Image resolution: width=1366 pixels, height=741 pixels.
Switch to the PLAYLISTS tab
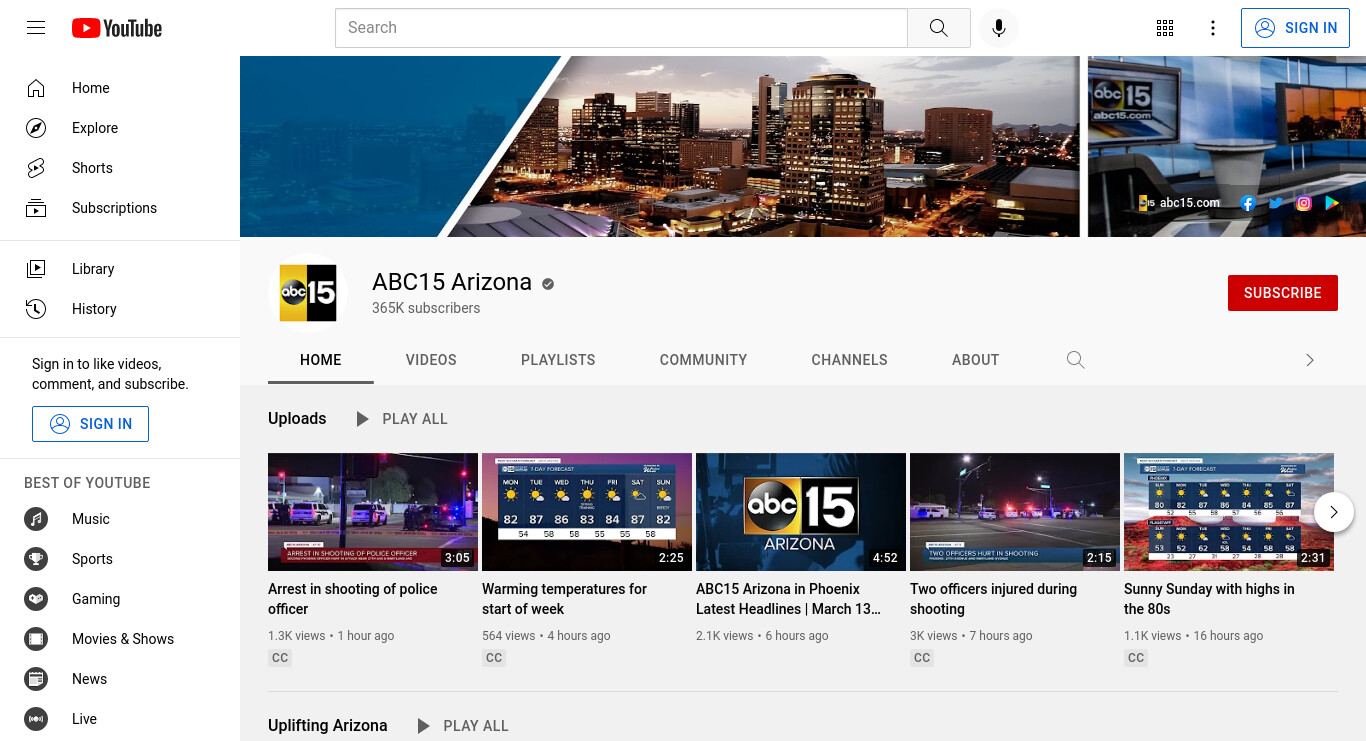pos(558,360)
